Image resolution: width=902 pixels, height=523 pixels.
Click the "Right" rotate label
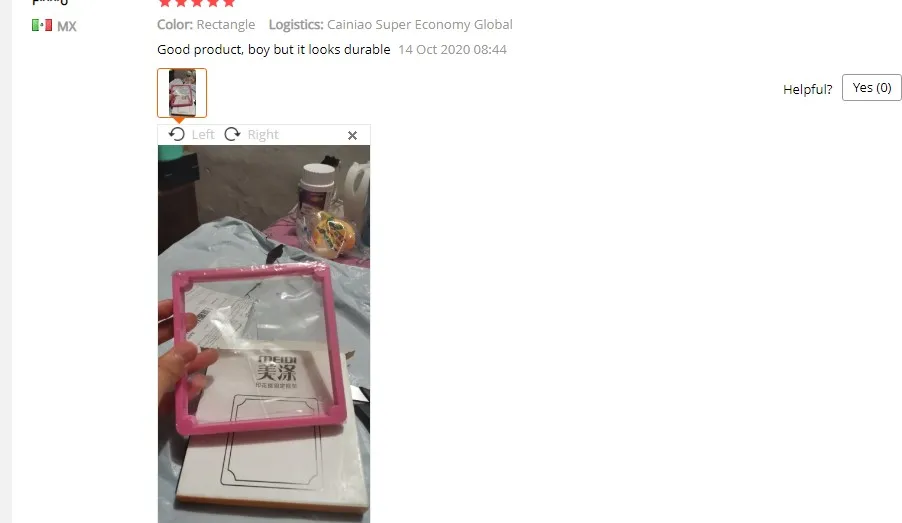(x=263, y=135)
